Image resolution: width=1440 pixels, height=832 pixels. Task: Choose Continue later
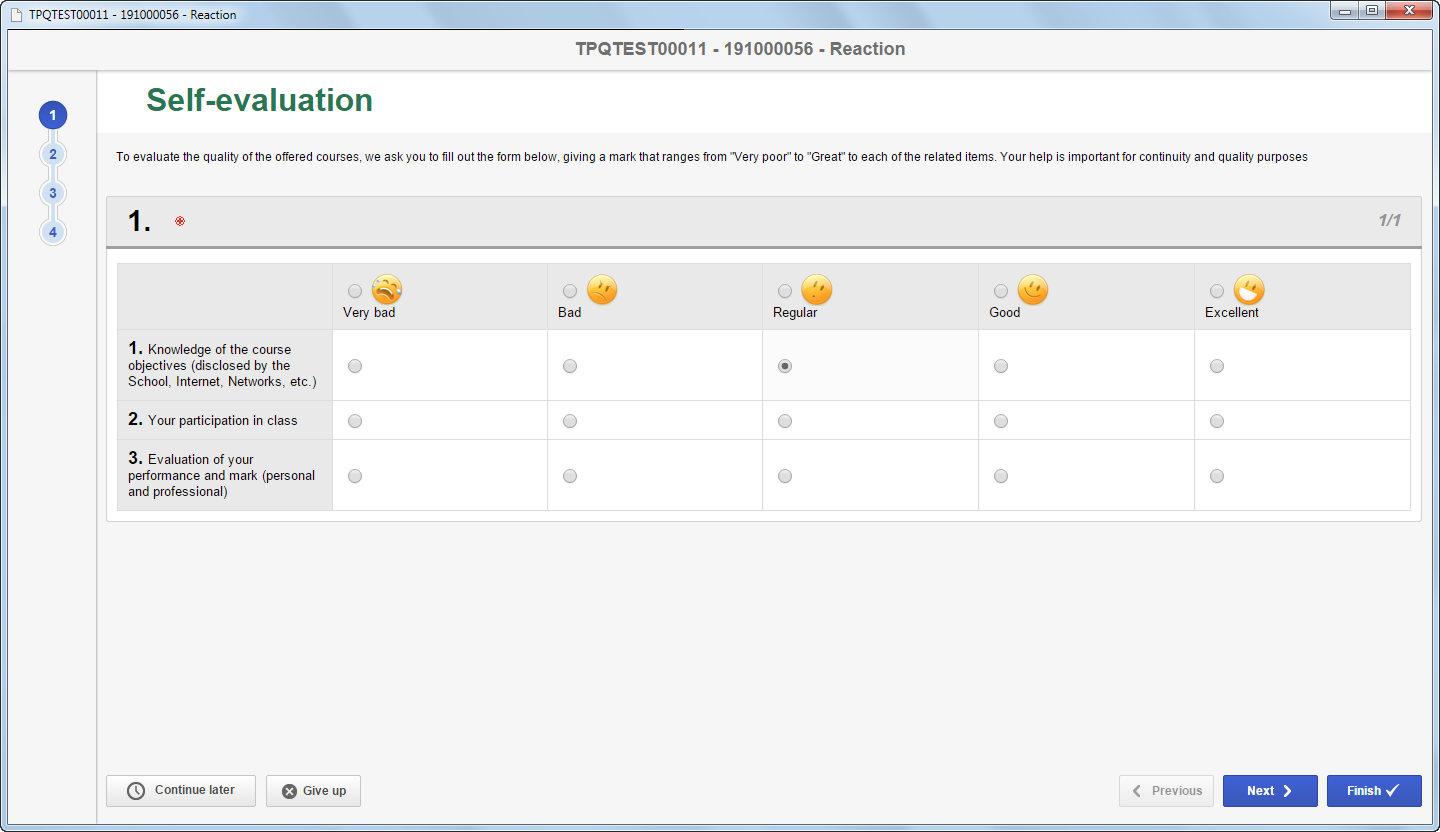pyautogui.click(x=181, y=791)
